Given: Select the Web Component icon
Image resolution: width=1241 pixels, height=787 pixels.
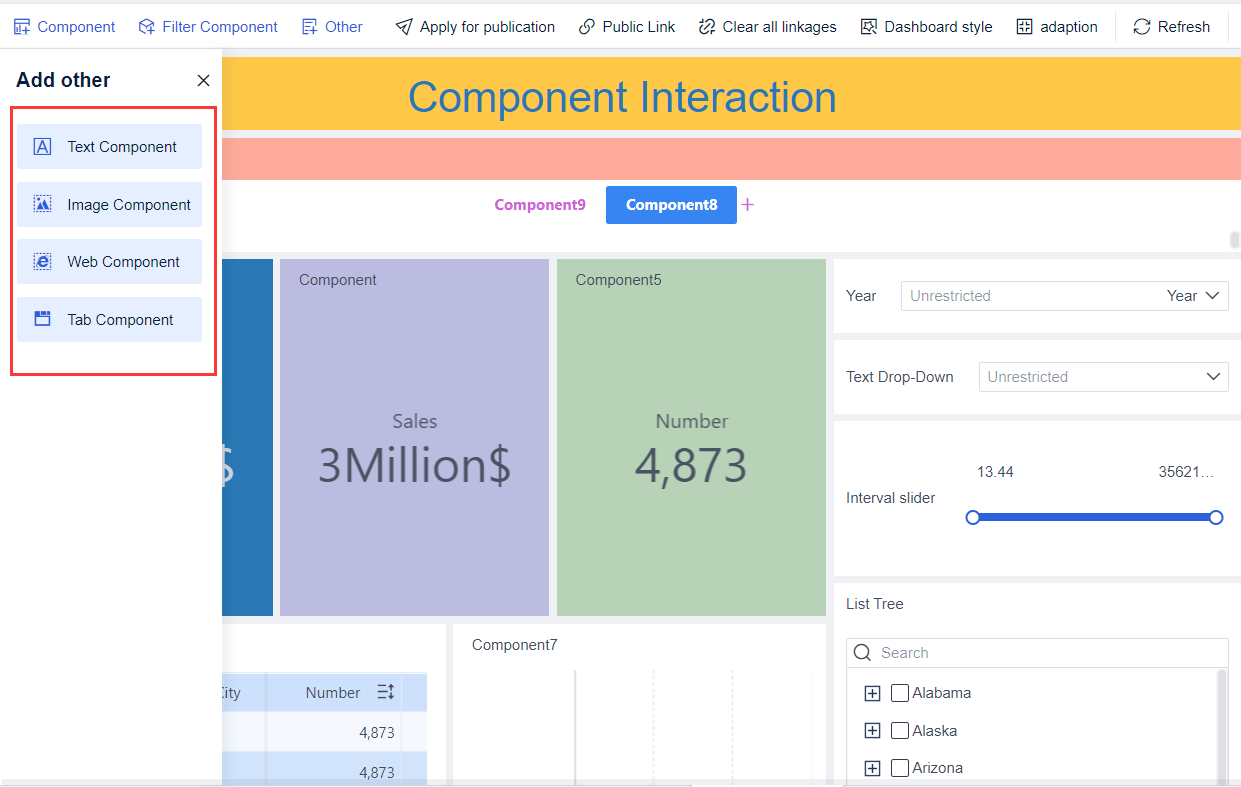Looking at the screenshot, I should (x=41, y=261).
